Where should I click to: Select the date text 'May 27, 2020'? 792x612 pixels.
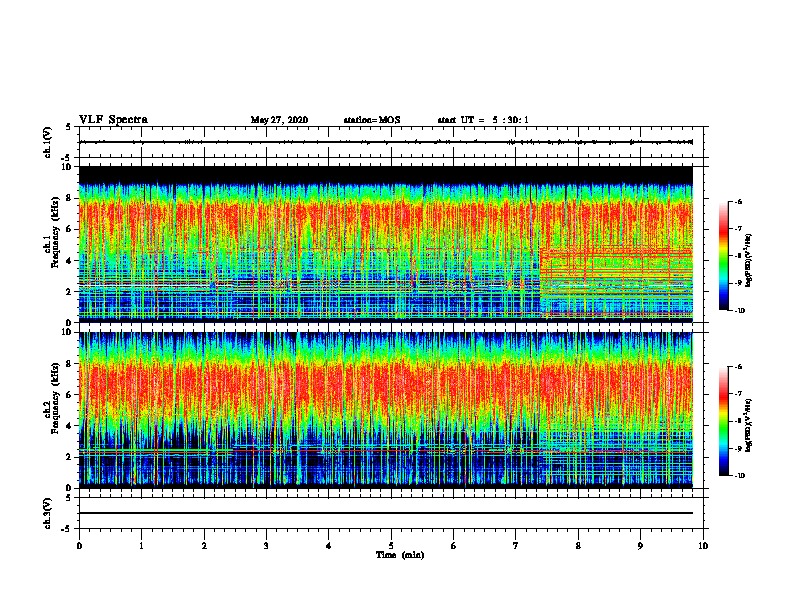tap(279, 120)
